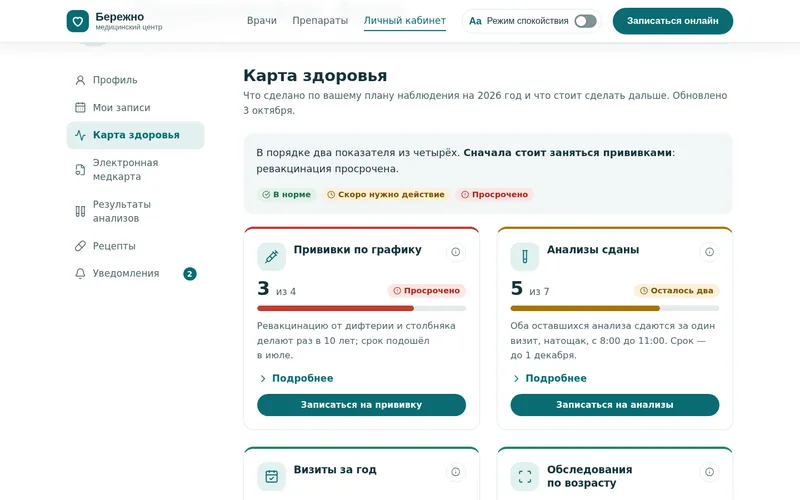
Task: Open Результаты анализов in the sidebar
Action: (135, 211)
